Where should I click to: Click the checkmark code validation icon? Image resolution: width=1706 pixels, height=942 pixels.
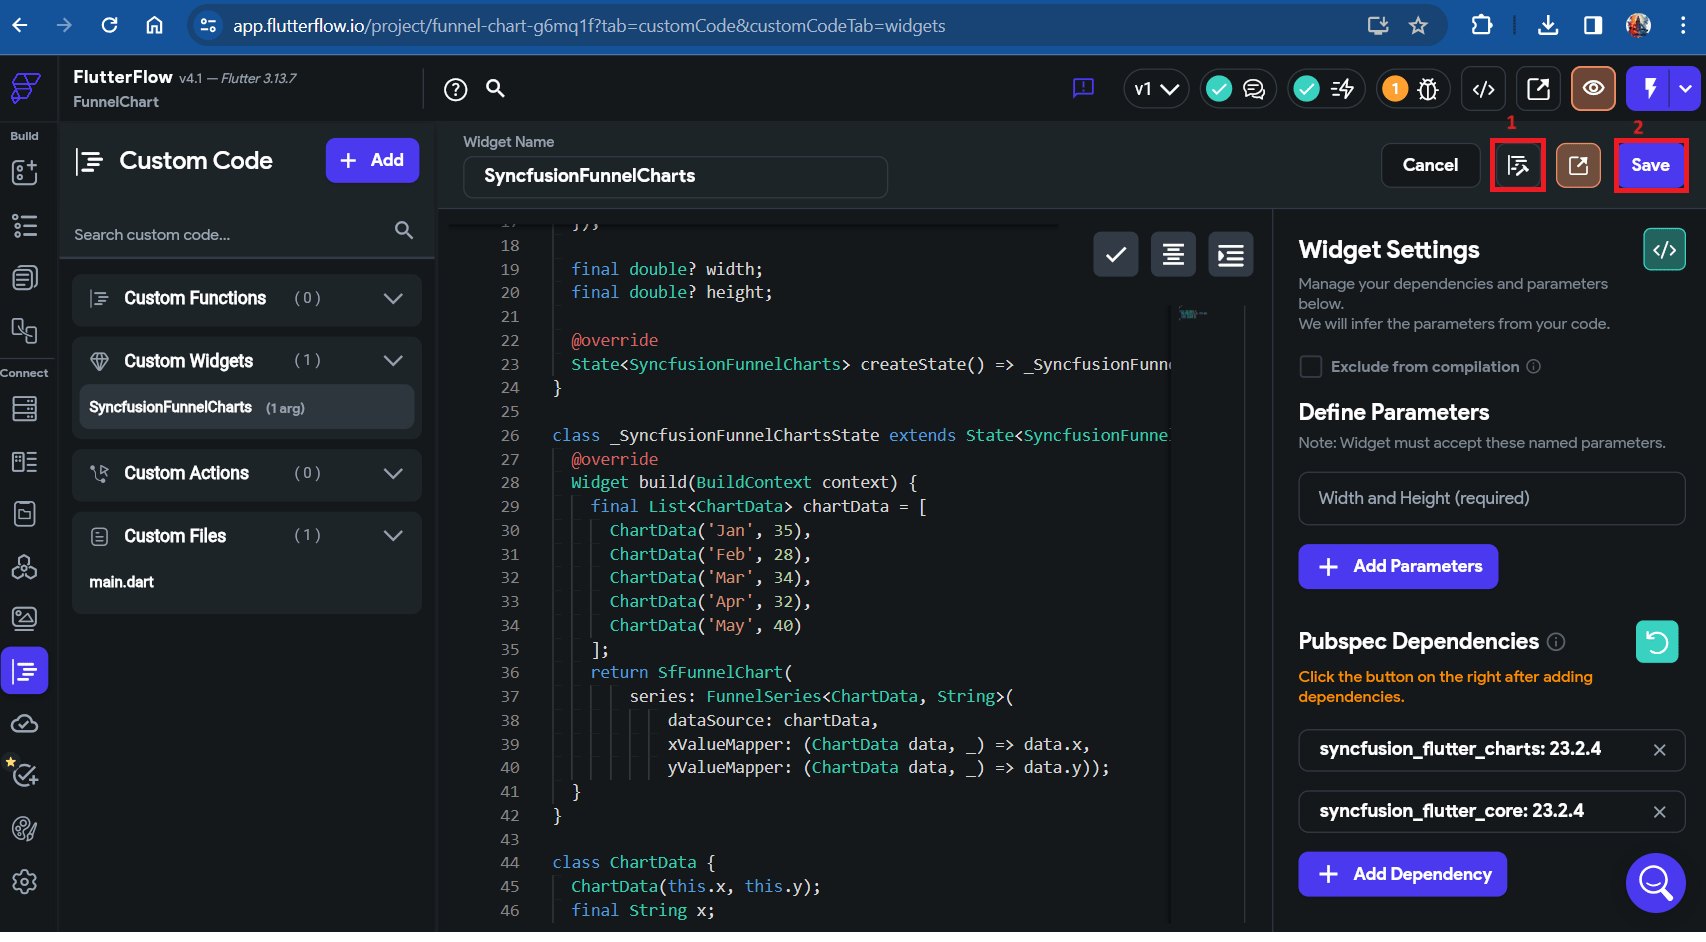pos(1116,255)
